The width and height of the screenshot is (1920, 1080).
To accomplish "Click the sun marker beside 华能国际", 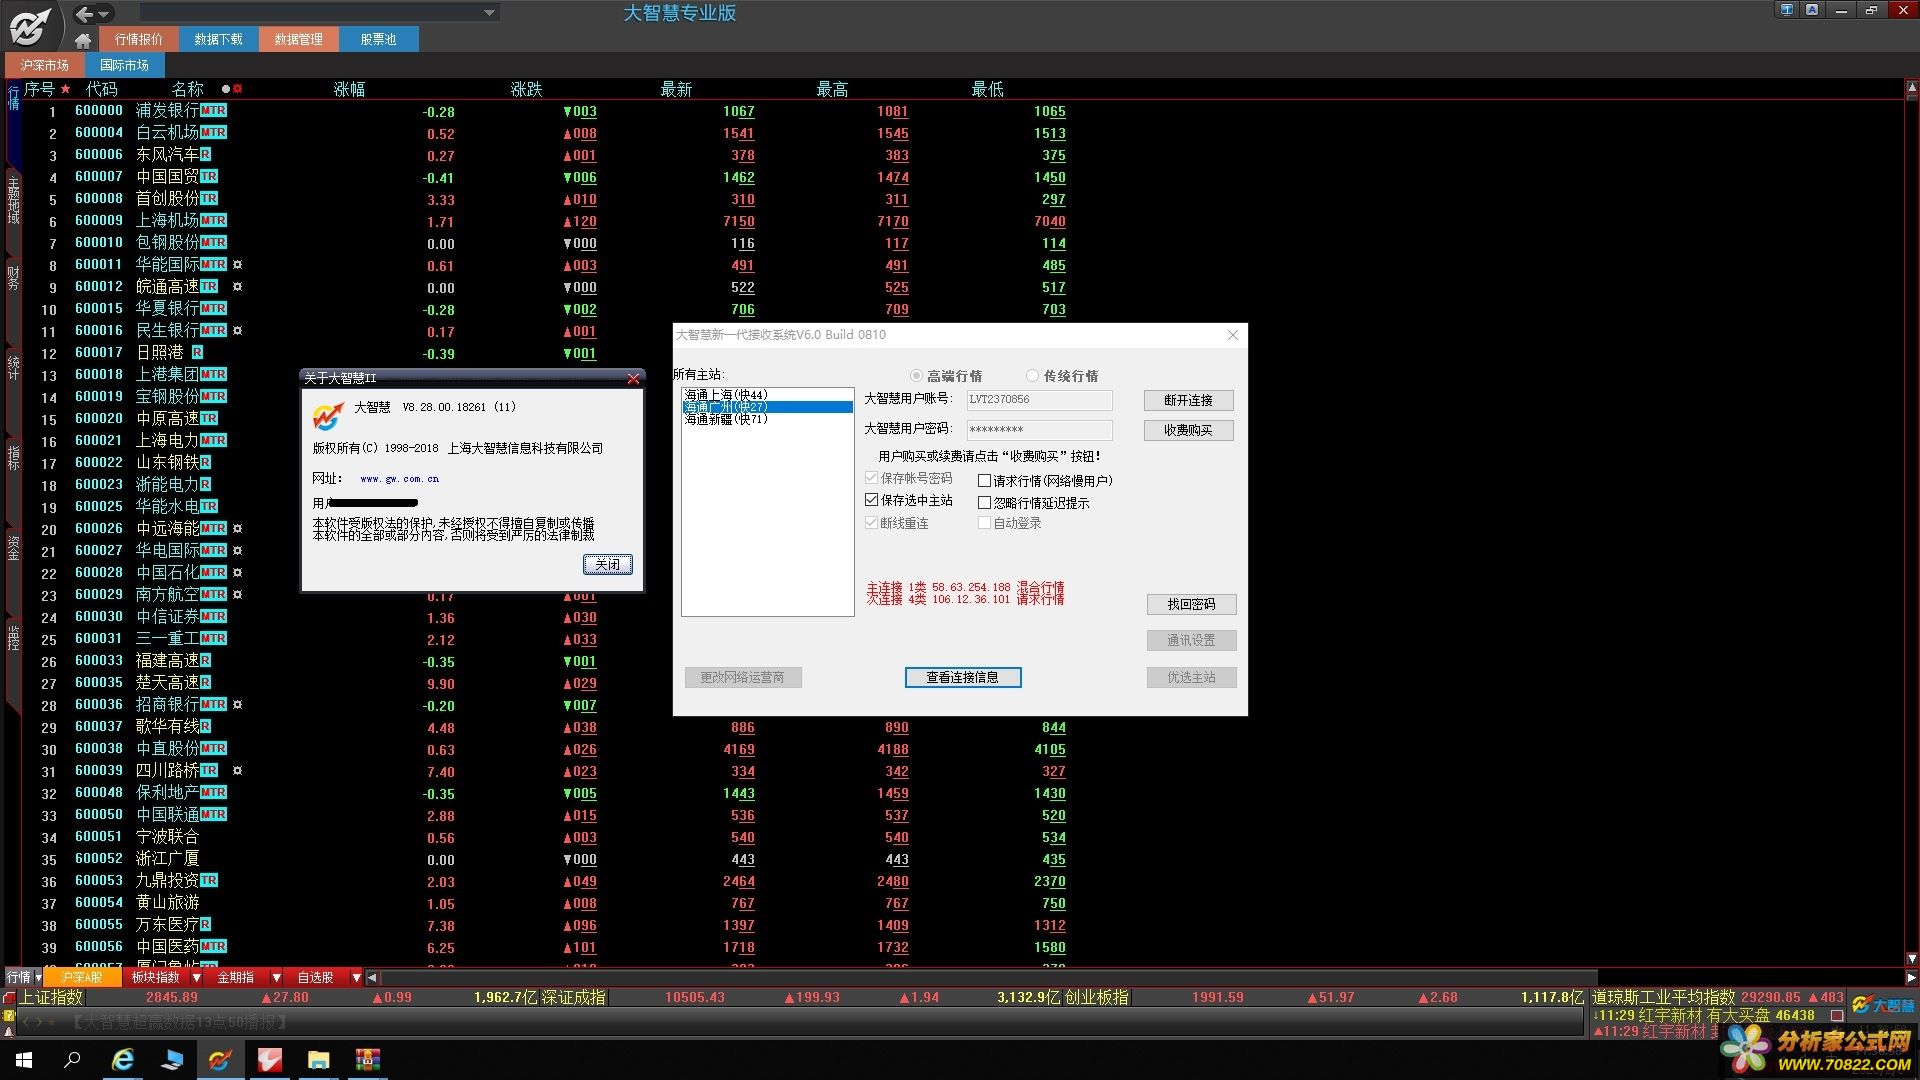I will [x=238, y=265].
